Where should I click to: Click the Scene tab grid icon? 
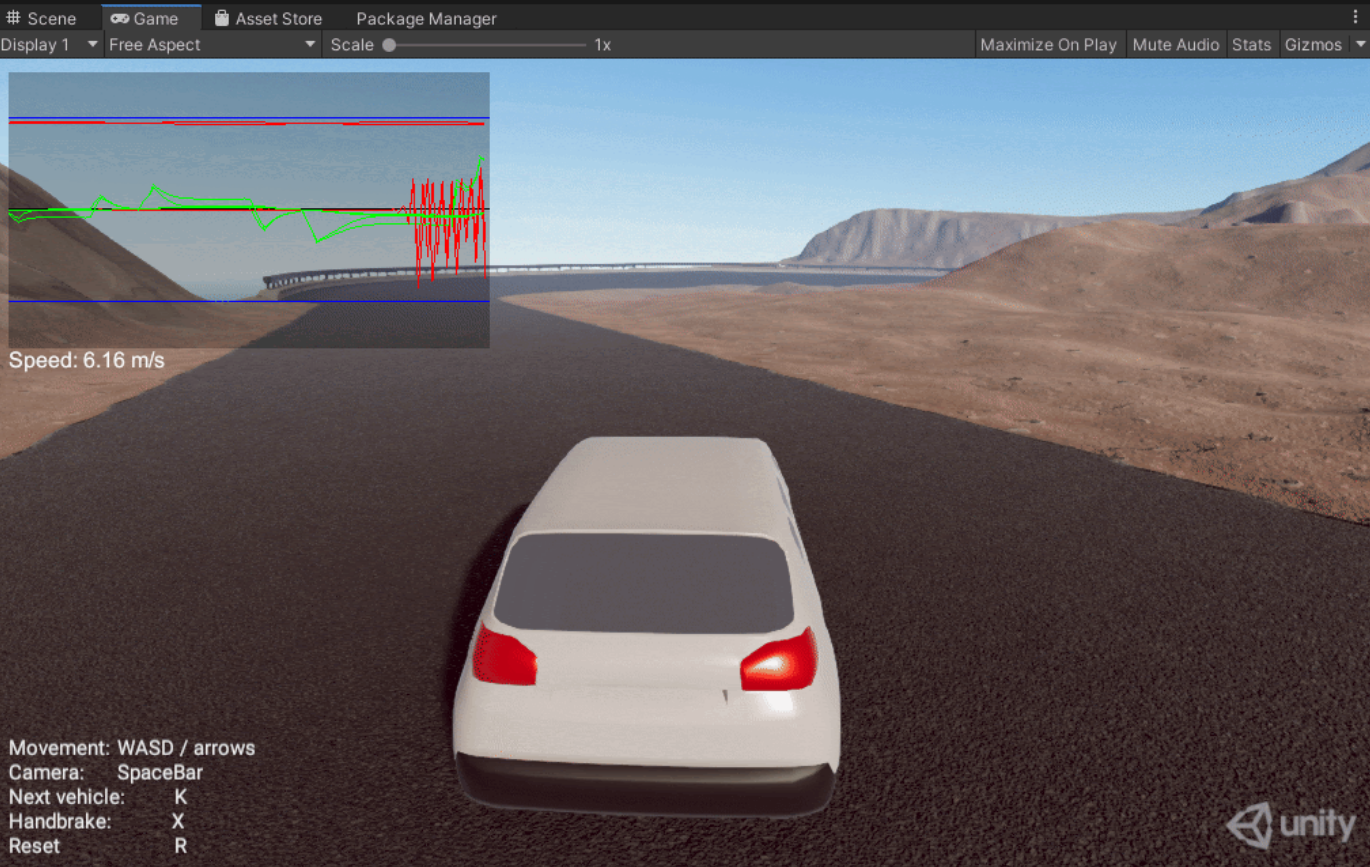tap(13, 19)
